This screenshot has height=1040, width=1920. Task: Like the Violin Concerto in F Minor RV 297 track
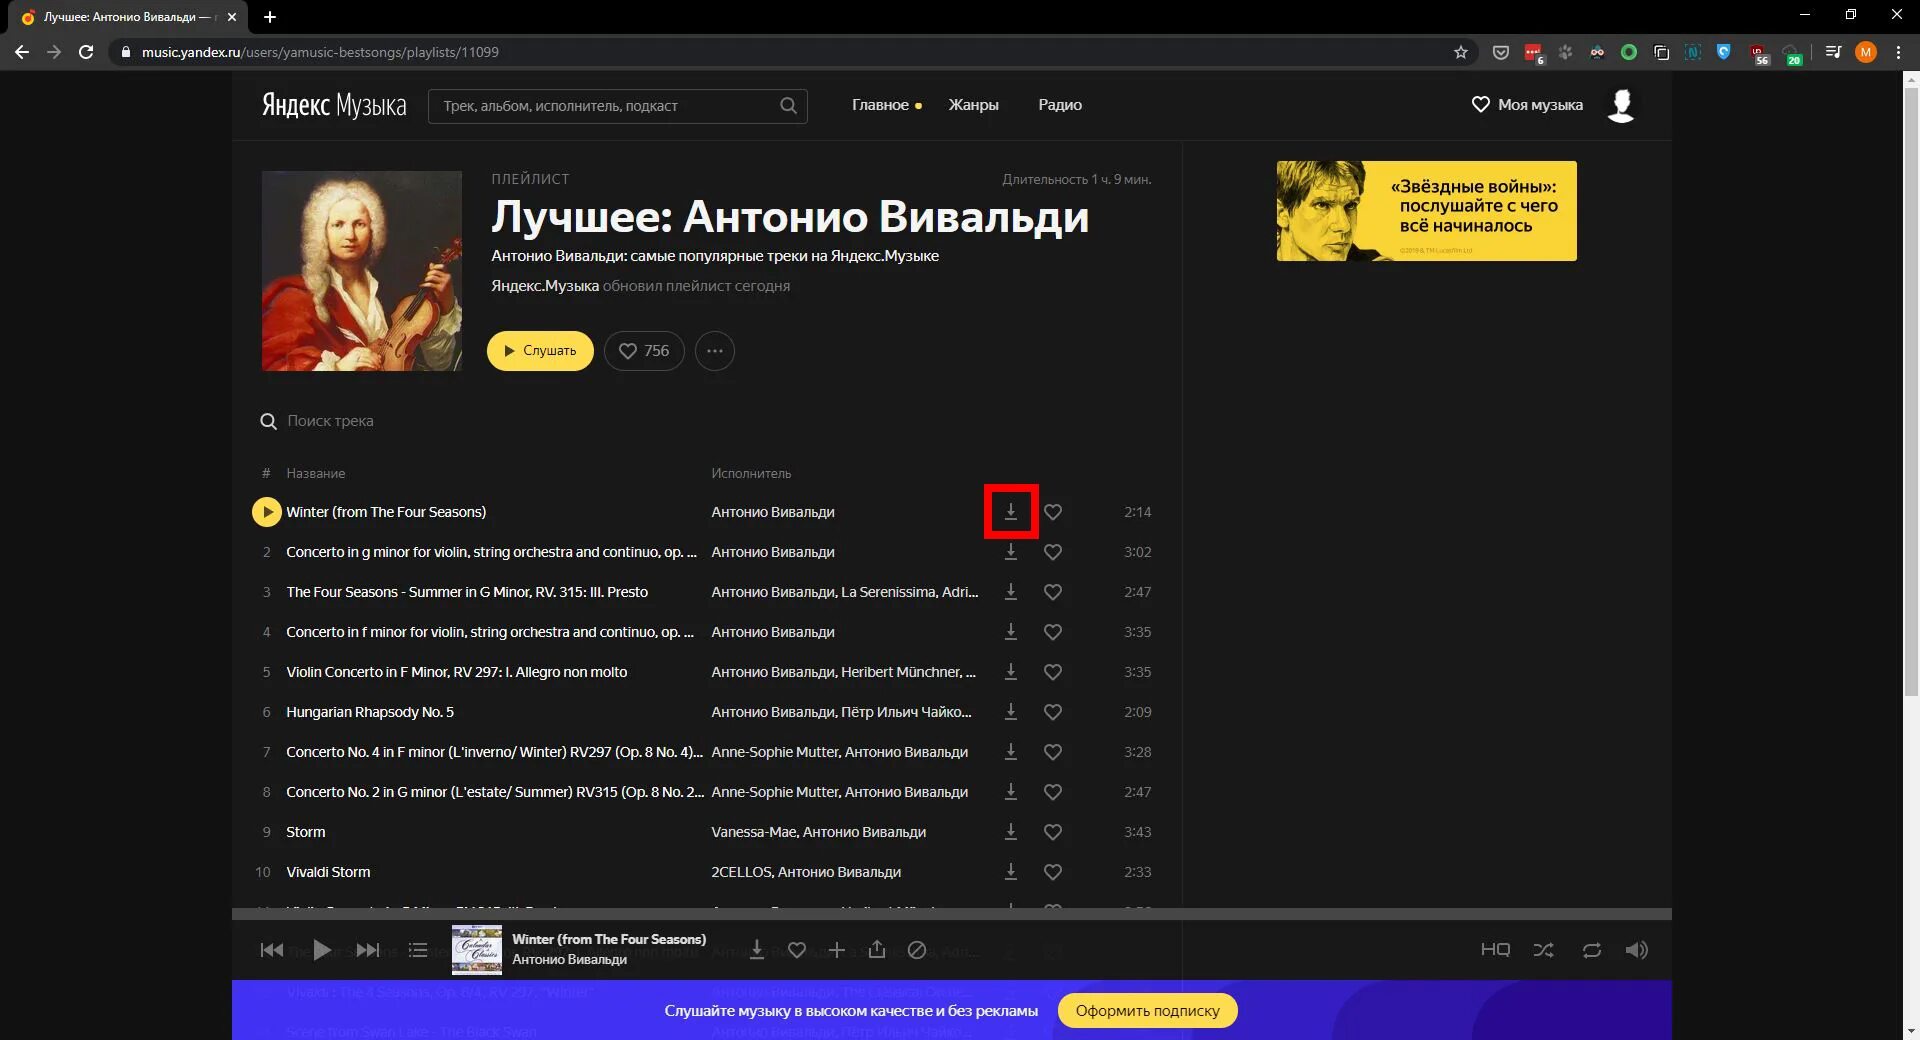pos(1053,672)
